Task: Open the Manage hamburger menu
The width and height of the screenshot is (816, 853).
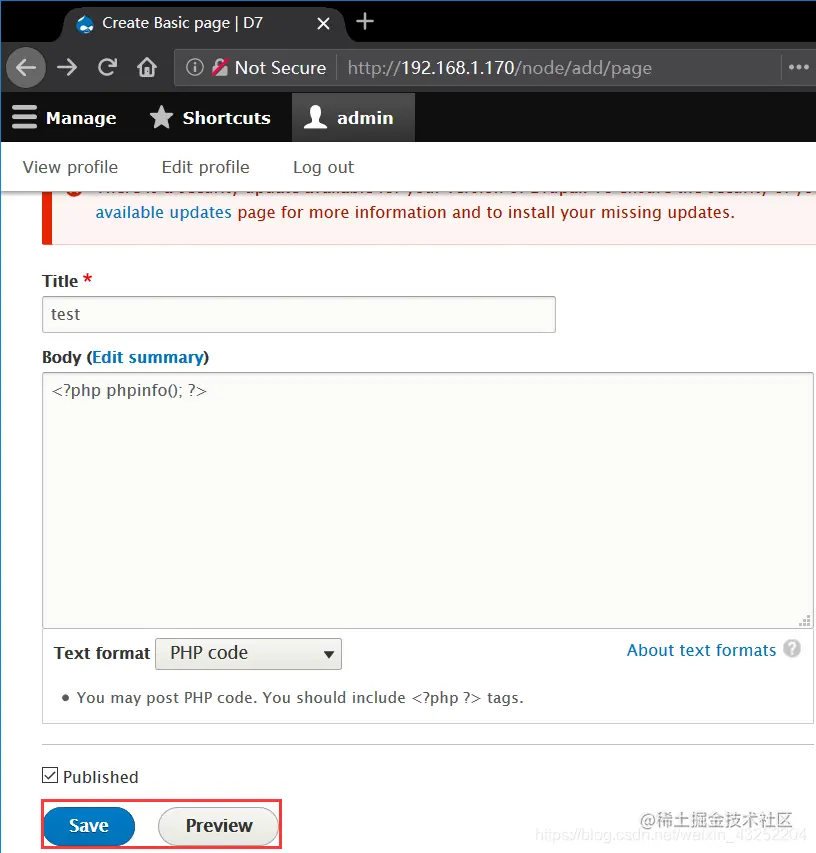Action: pyautogui.click(x=64, y=118)
